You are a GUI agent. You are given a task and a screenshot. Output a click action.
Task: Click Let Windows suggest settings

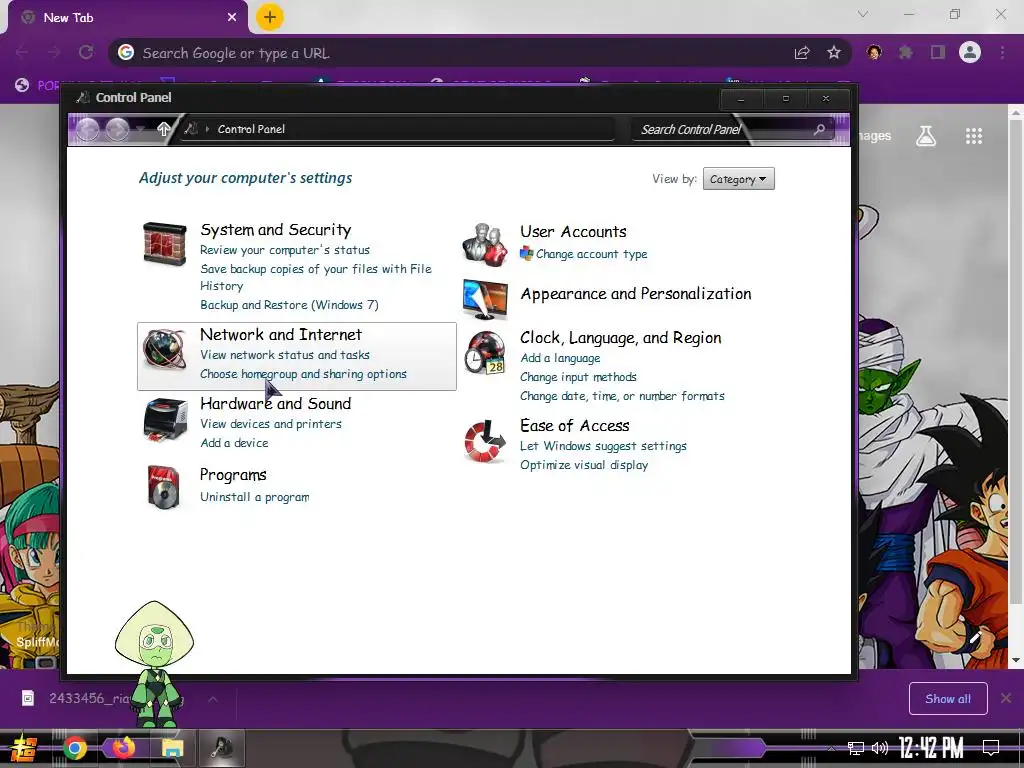[603, 446]
